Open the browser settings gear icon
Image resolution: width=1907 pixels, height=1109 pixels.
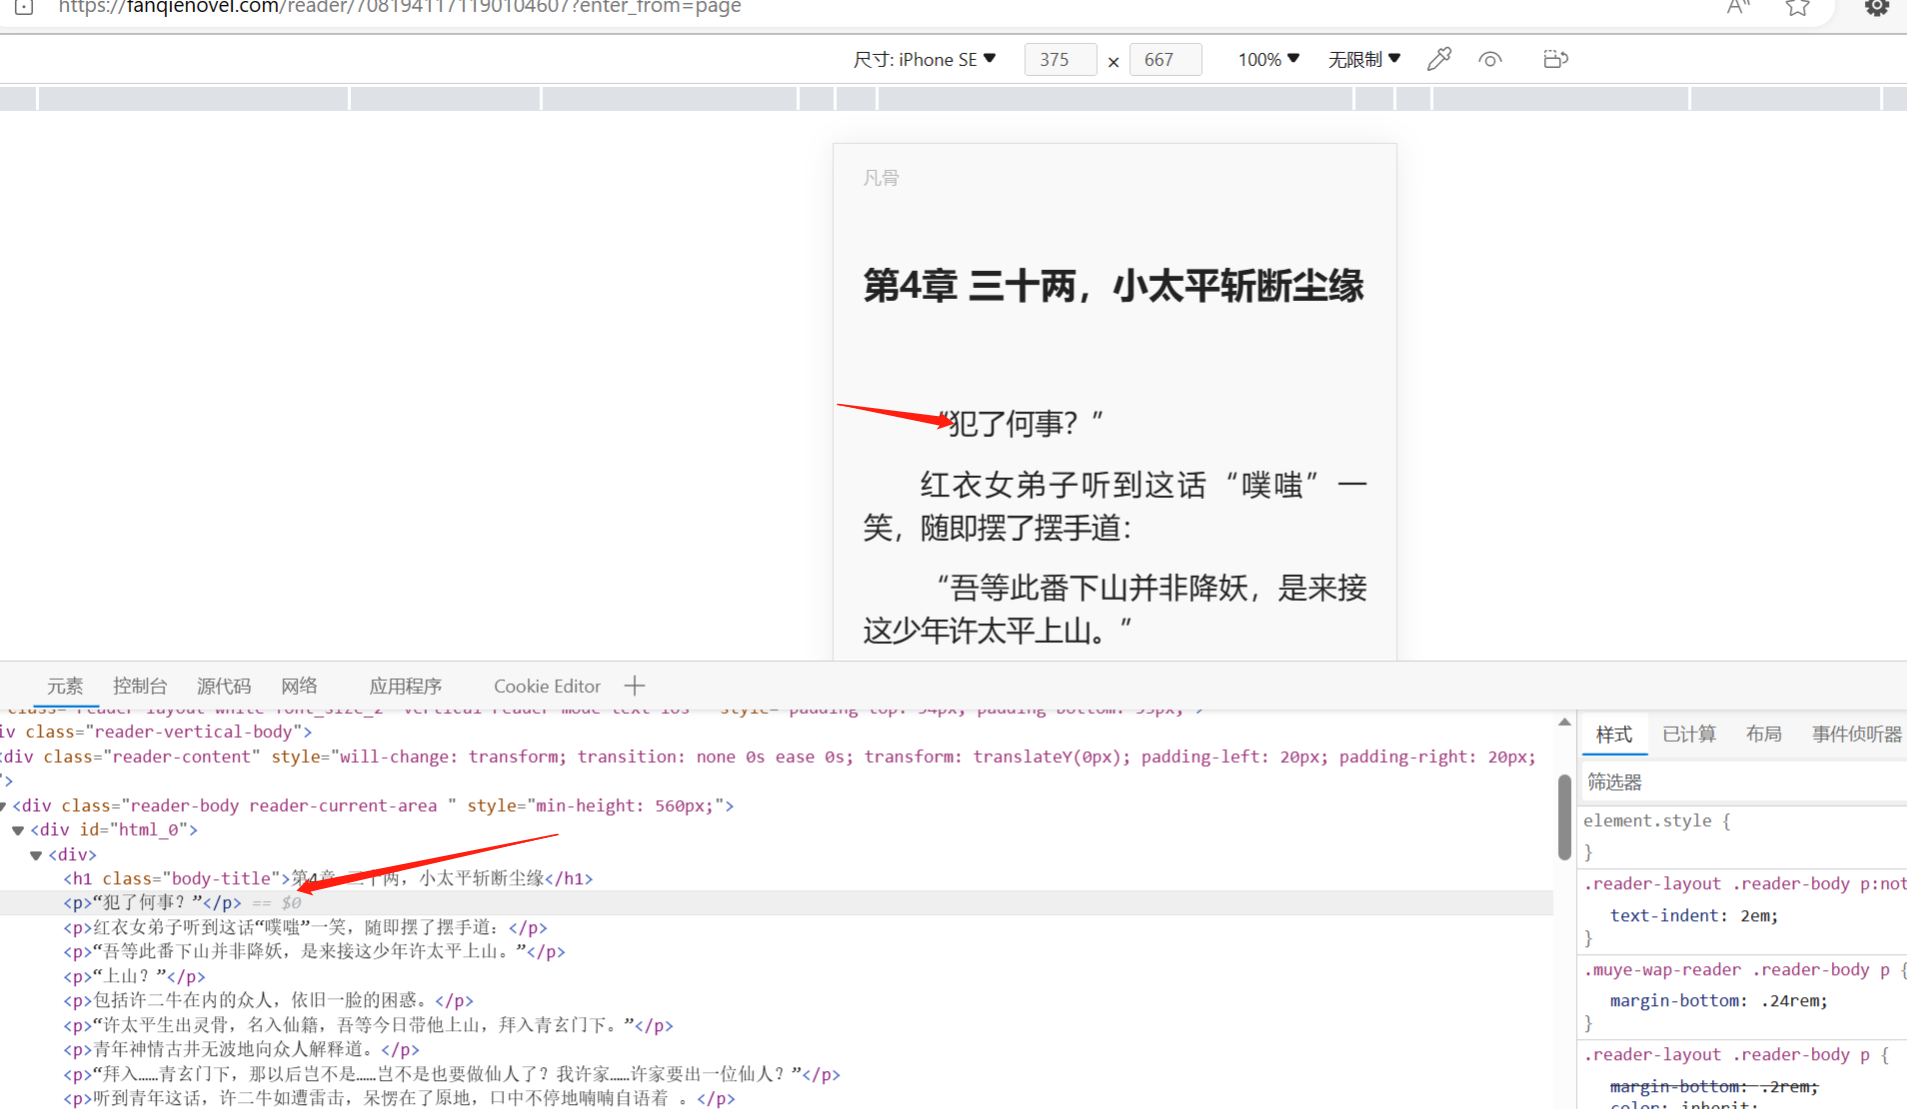(1876, 8)
